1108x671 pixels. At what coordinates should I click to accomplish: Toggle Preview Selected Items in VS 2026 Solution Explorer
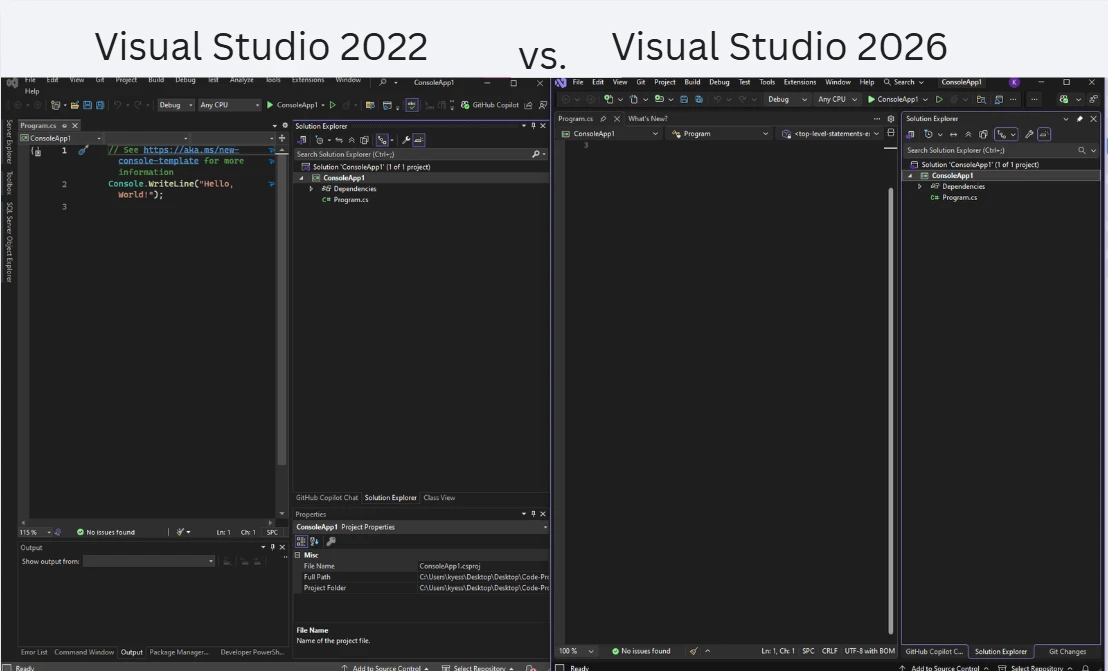1043,134
